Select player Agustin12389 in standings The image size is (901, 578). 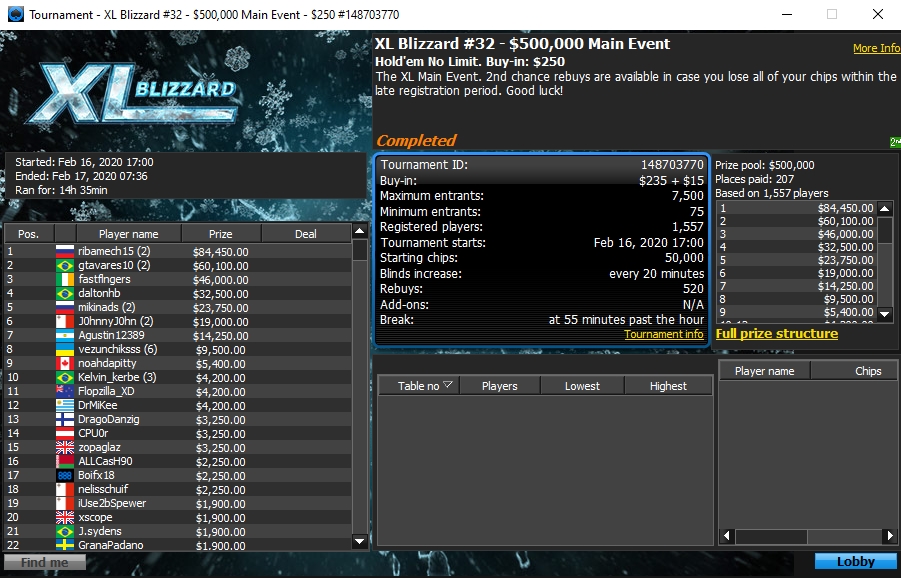(178, 336)
